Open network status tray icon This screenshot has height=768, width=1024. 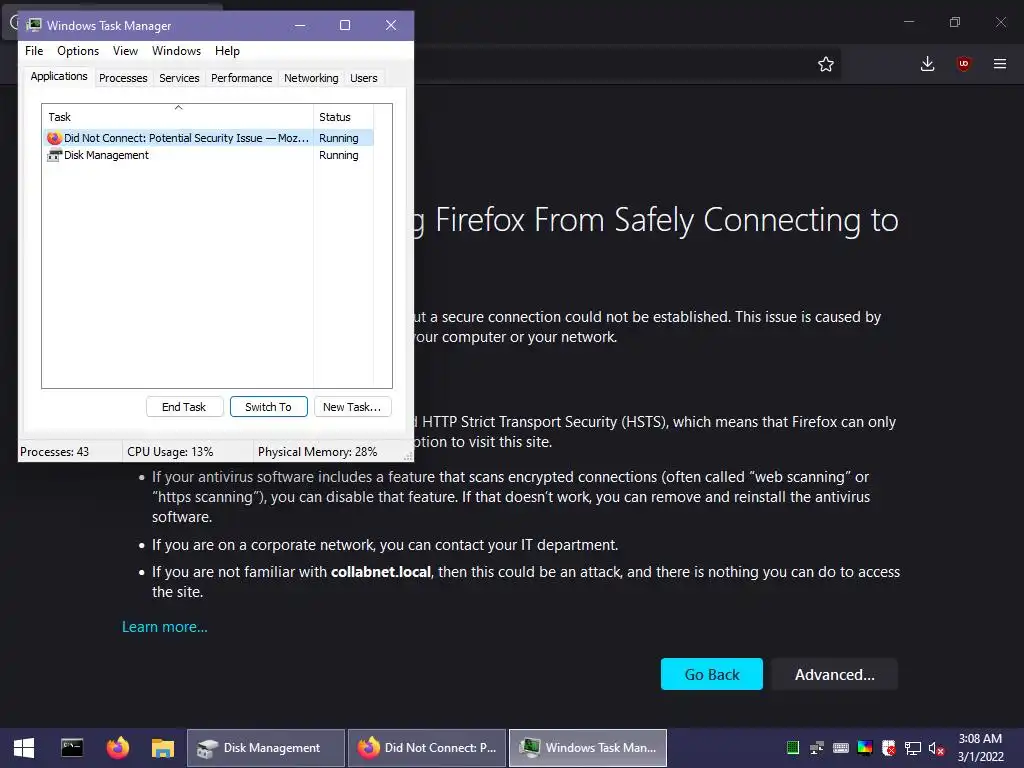tap(912, 748)
